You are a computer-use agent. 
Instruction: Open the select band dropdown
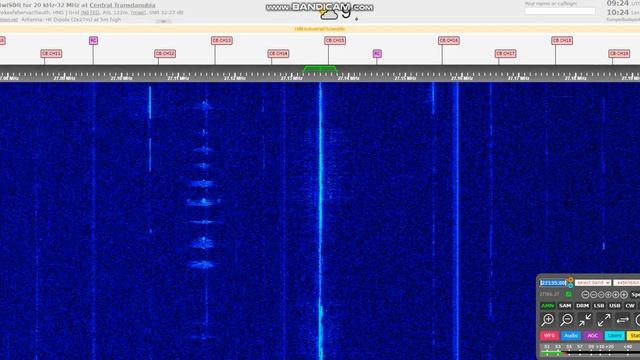coord(593,283)
